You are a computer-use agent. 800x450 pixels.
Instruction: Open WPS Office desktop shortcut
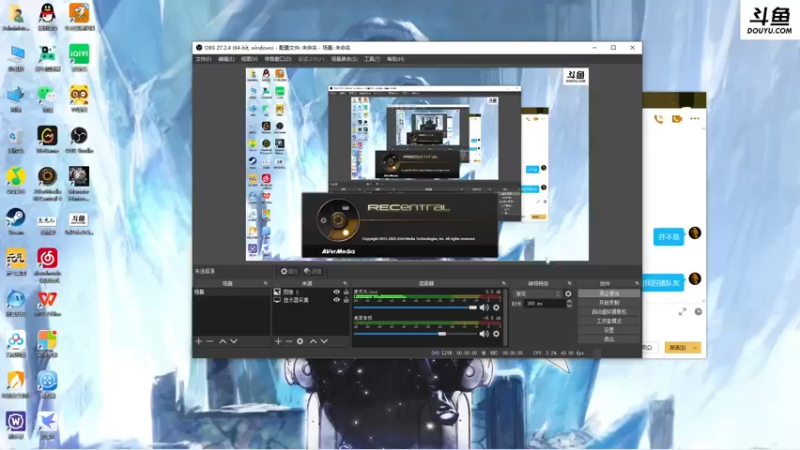click(x=47, y=303)
